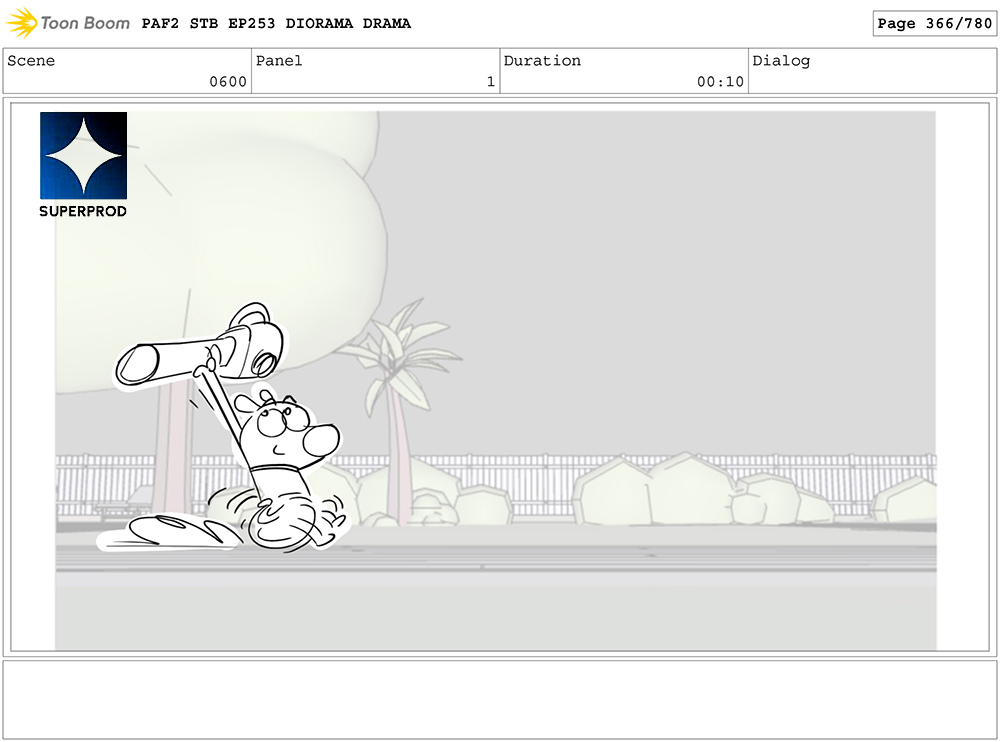The image size is (1000, 742).
Task: Click the 'Page 366/780' box
Action: coord(934,24)
